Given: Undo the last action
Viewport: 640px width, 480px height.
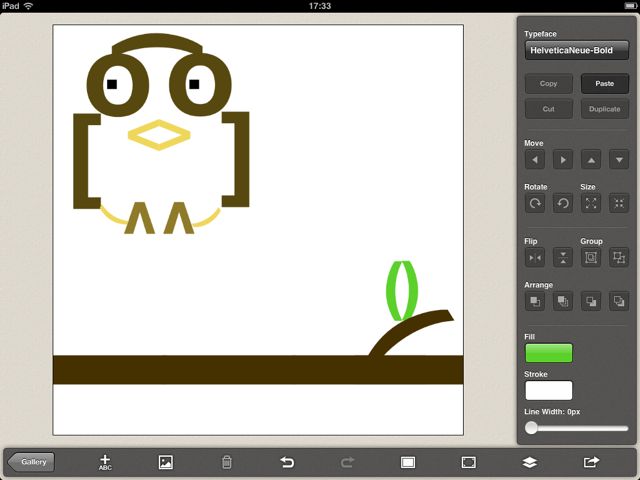Looking at the screenshot, I should 287,462.
